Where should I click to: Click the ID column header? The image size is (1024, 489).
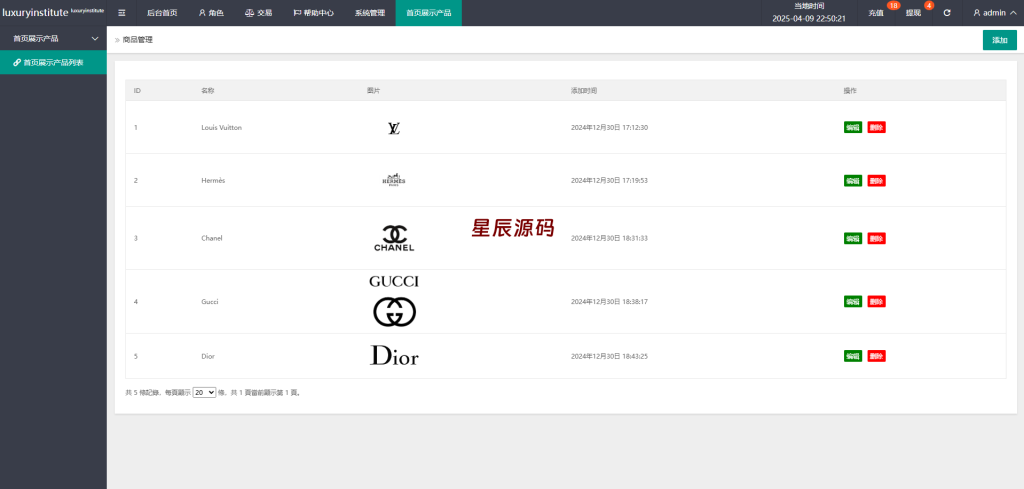point(137,90)
